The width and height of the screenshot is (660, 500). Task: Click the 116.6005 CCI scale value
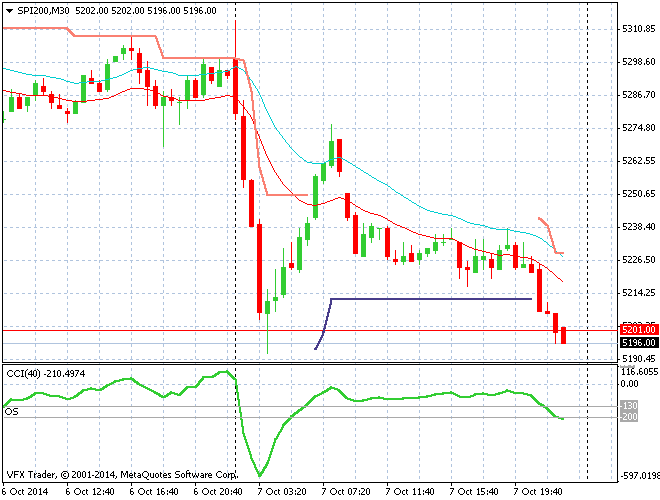click(x=638, y=371)
